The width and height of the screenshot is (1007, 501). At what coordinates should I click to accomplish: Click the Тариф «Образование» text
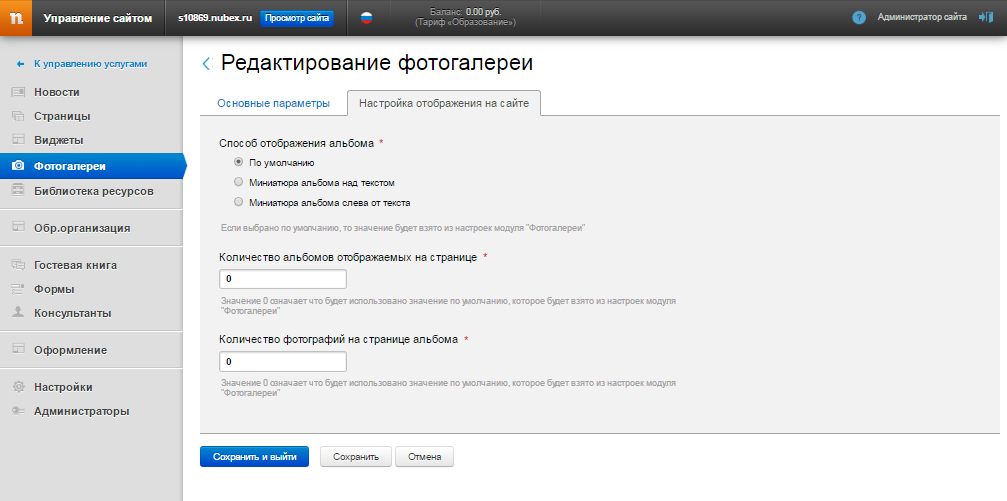point(465,22)
